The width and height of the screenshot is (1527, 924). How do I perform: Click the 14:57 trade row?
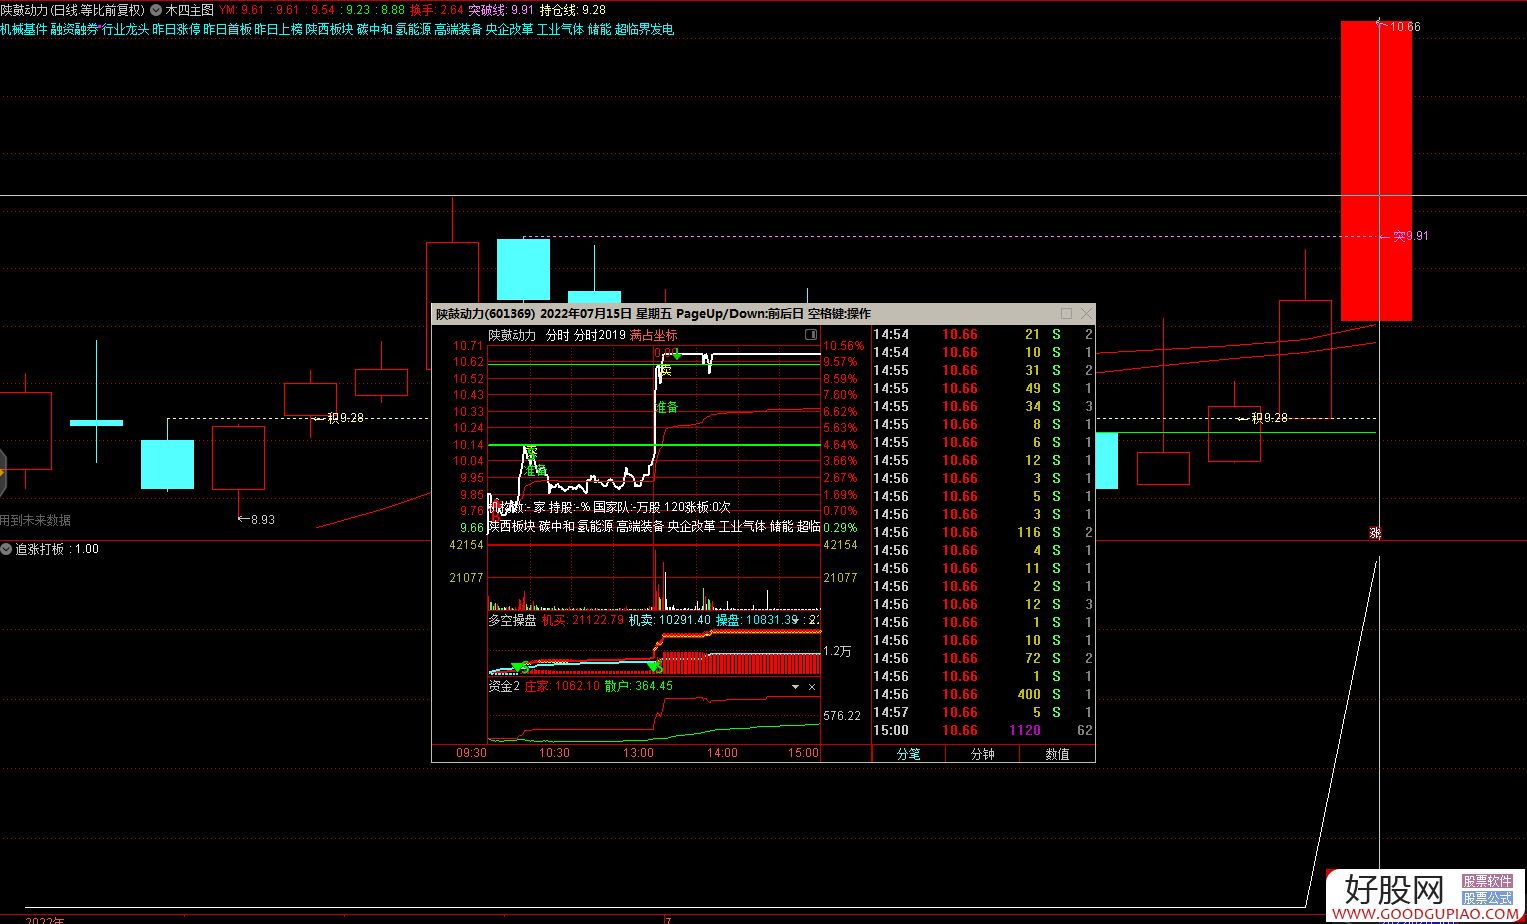[x=983, y=712]
